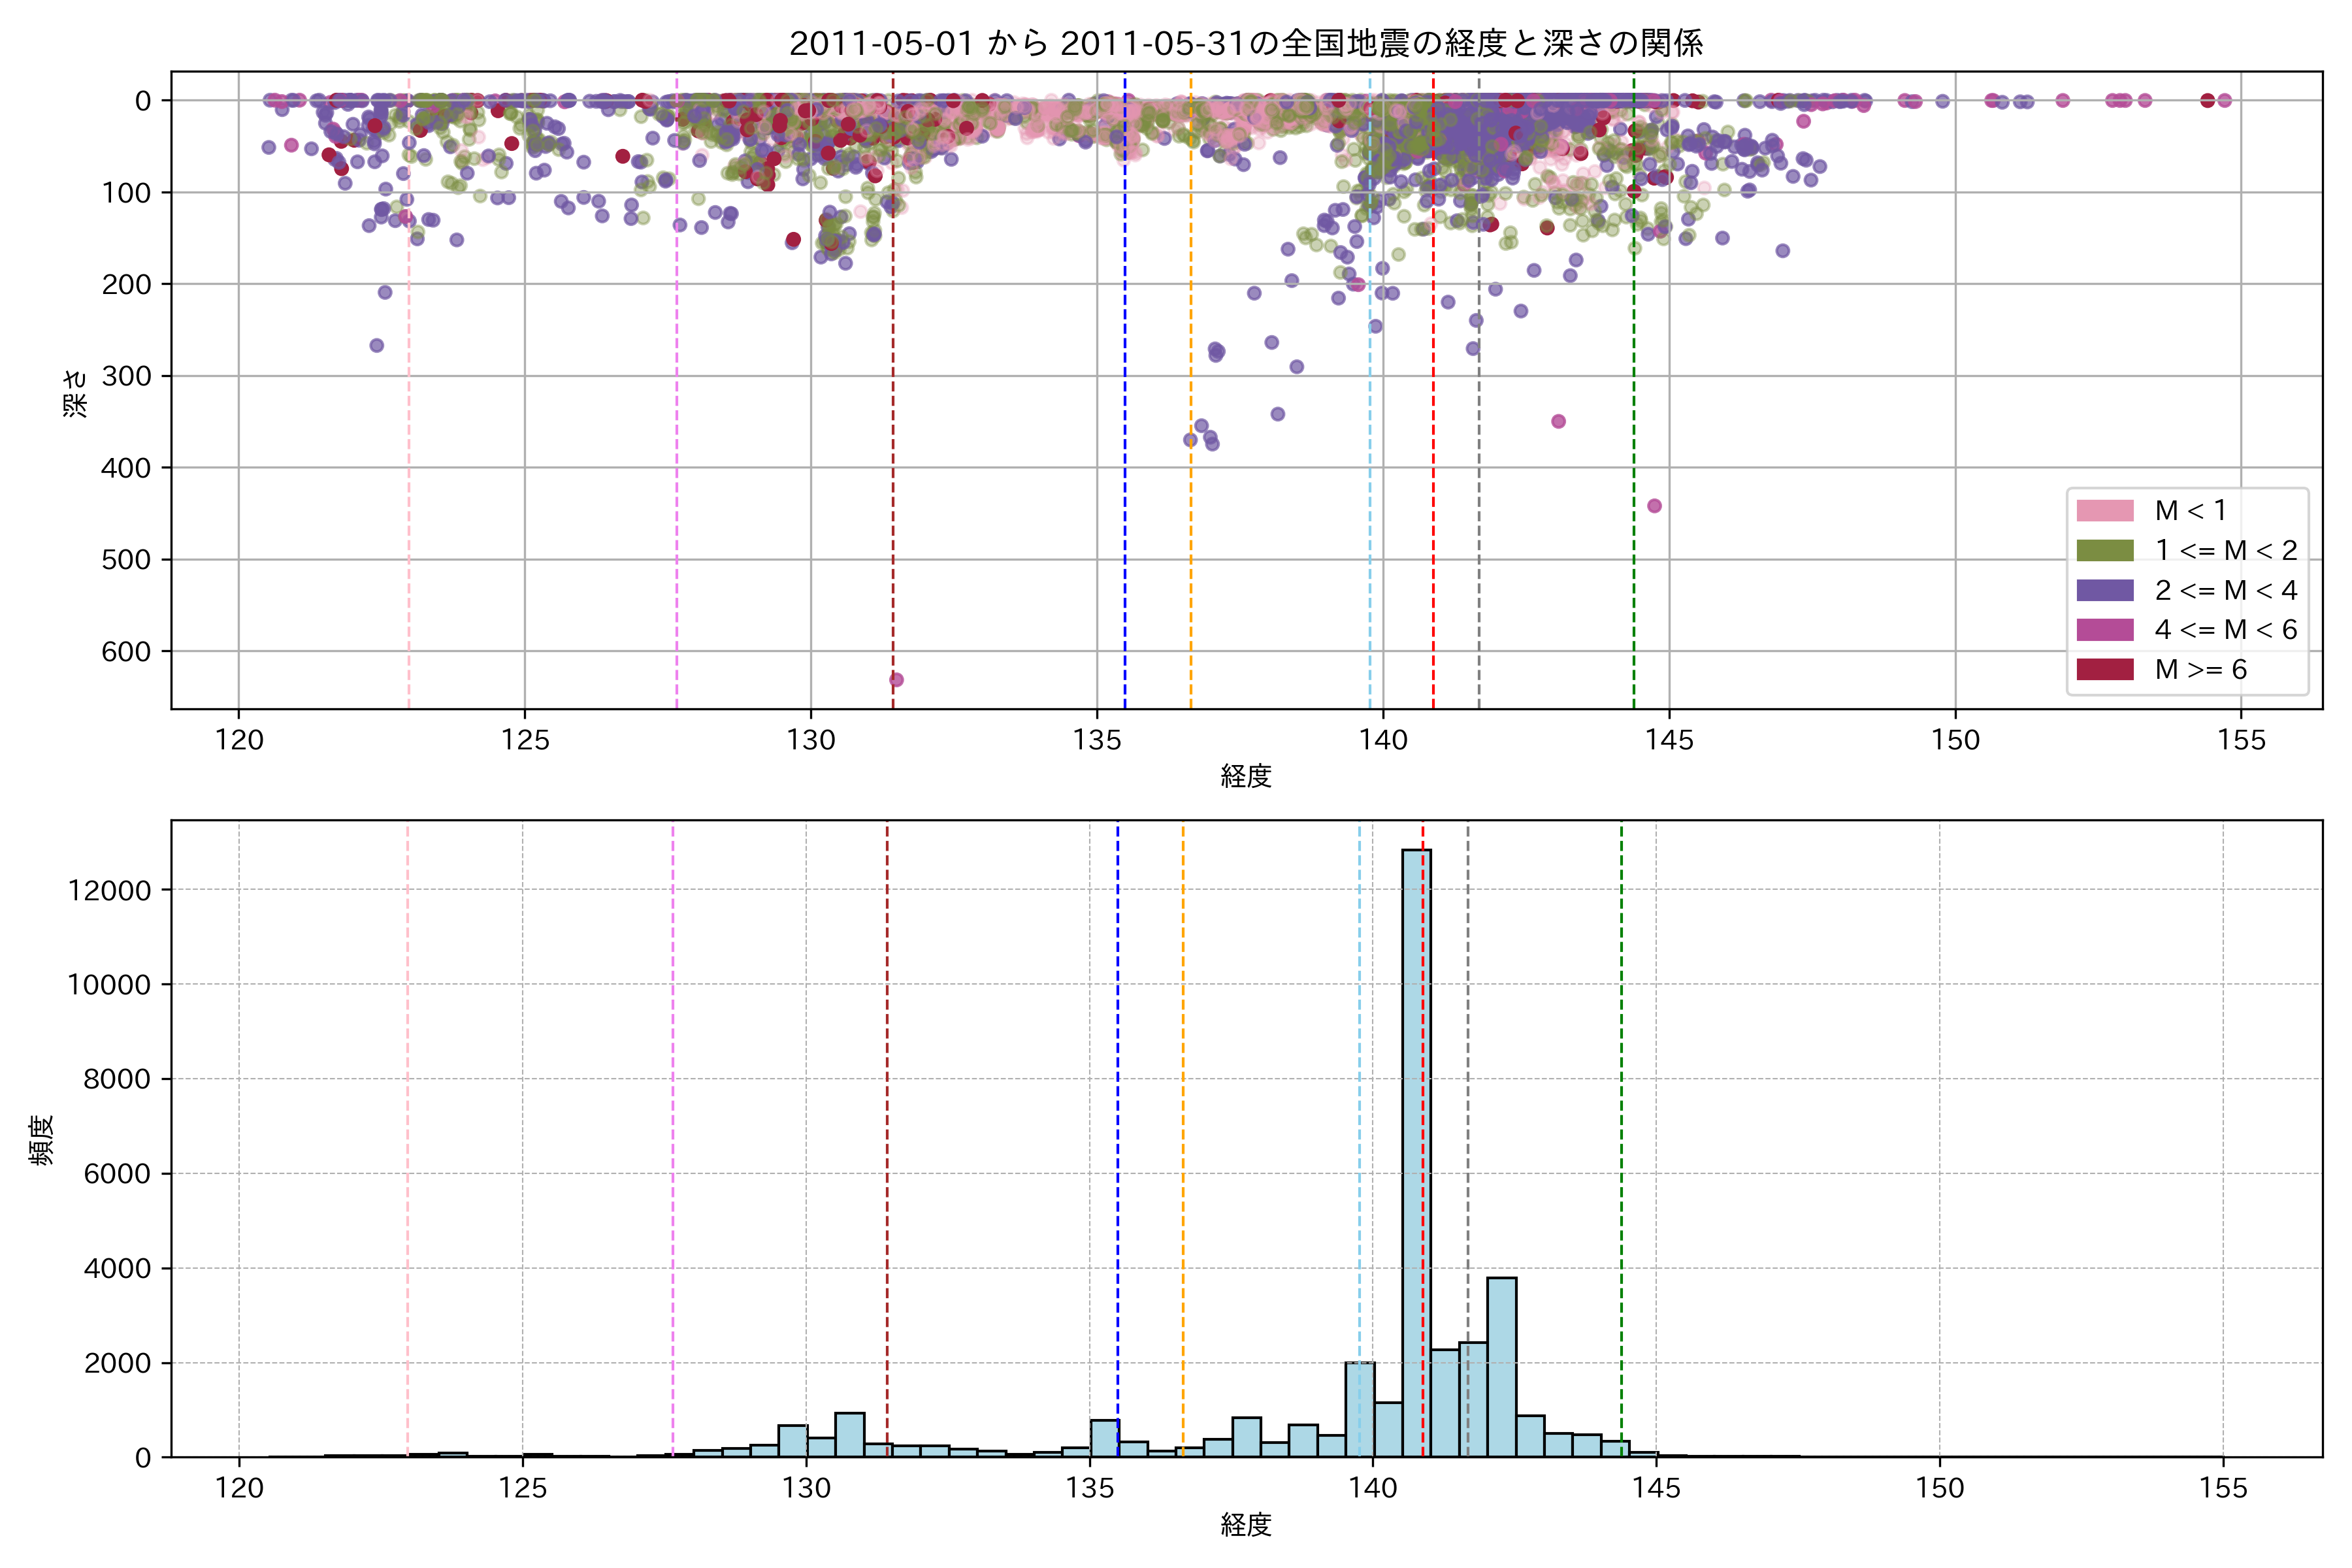Click the chart title text at top
Viewport: 2352px width, 1568px height.
[x=1246, y=43]
